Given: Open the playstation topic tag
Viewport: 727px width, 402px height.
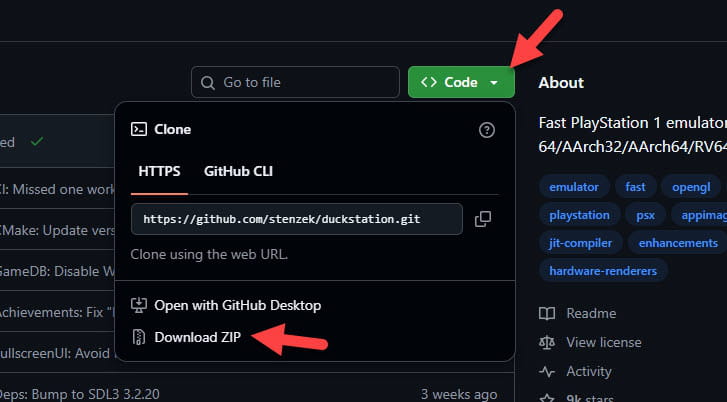Looking at the screenshot, I should coord(579,215).
